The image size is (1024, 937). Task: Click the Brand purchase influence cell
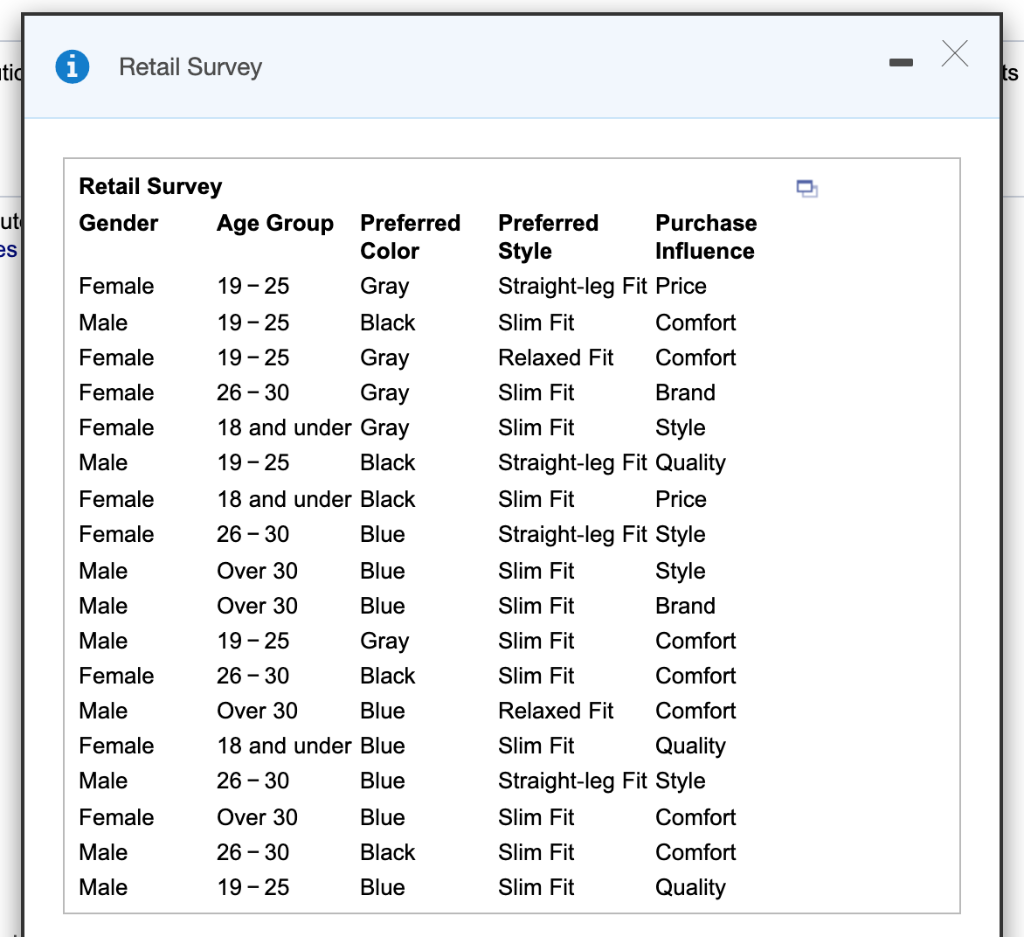685,392
